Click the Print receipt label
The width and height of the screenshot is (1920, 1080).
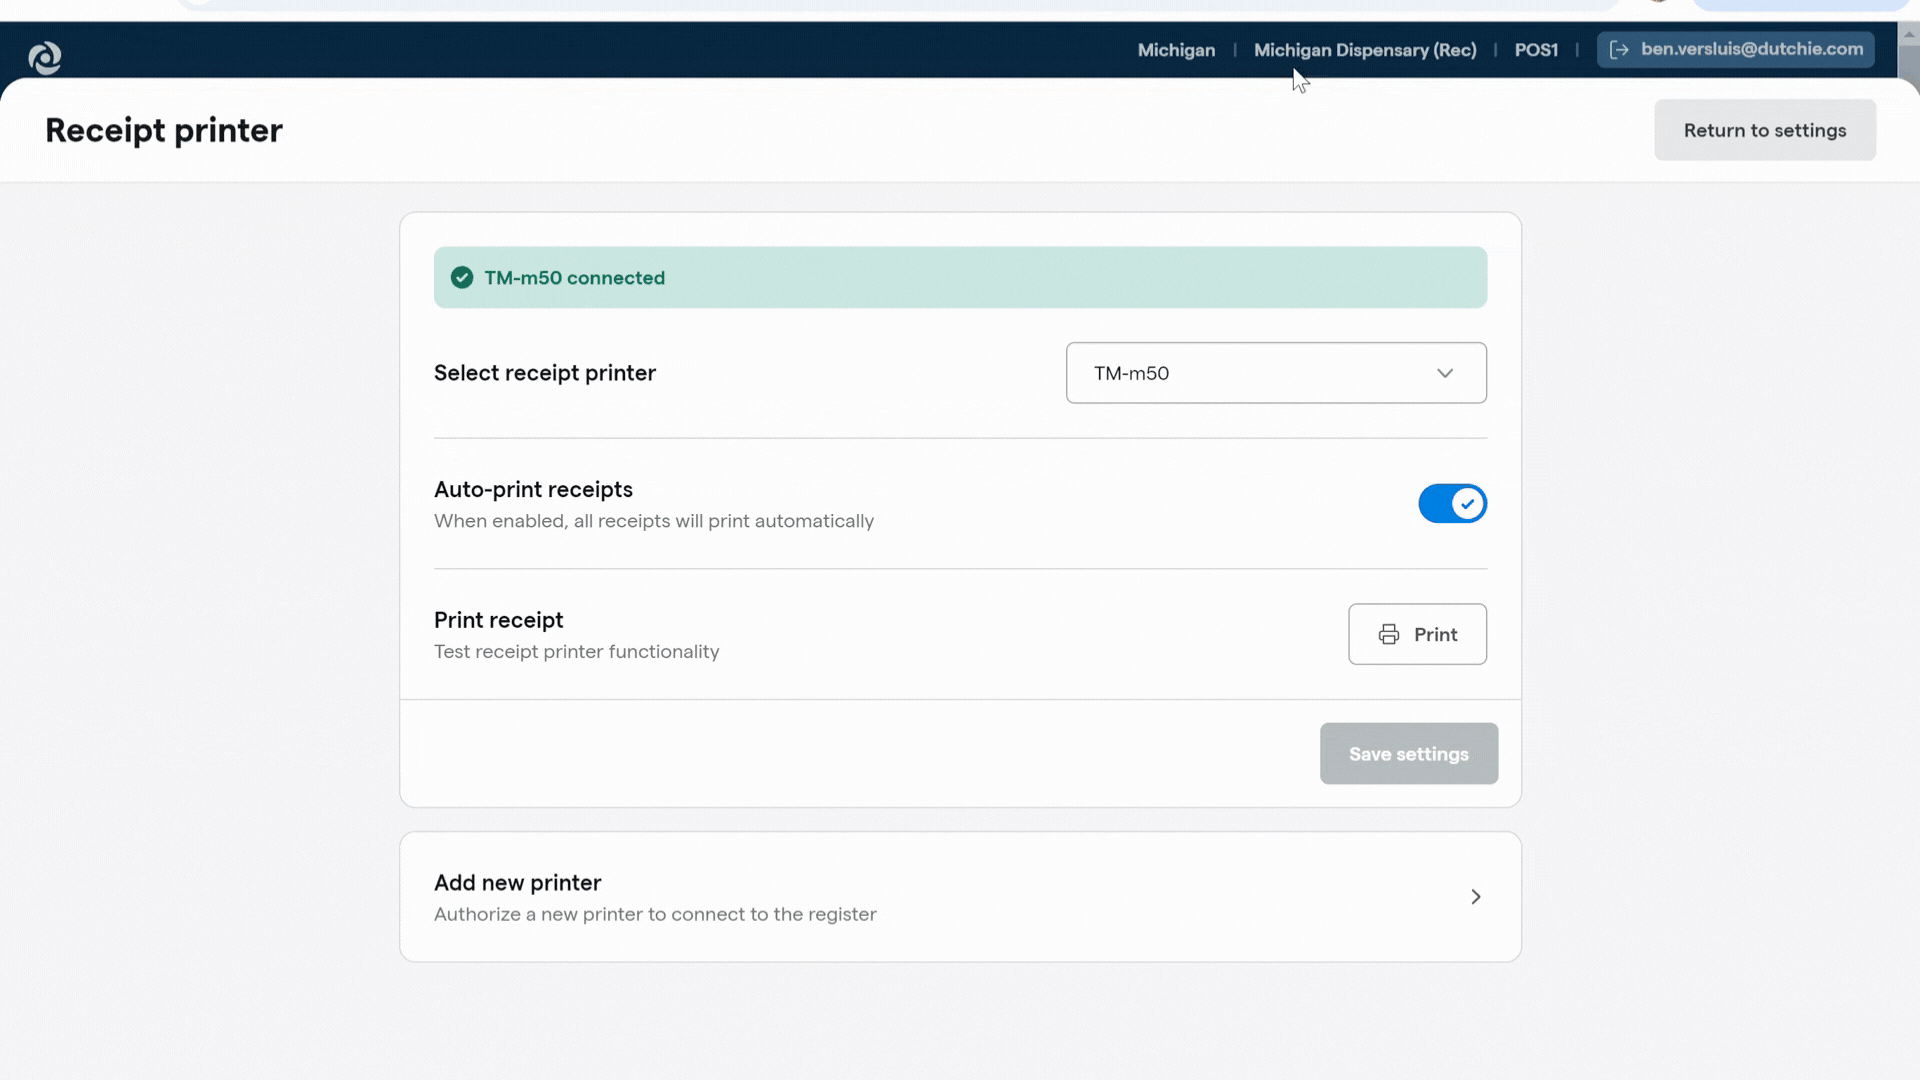point(498,620)
